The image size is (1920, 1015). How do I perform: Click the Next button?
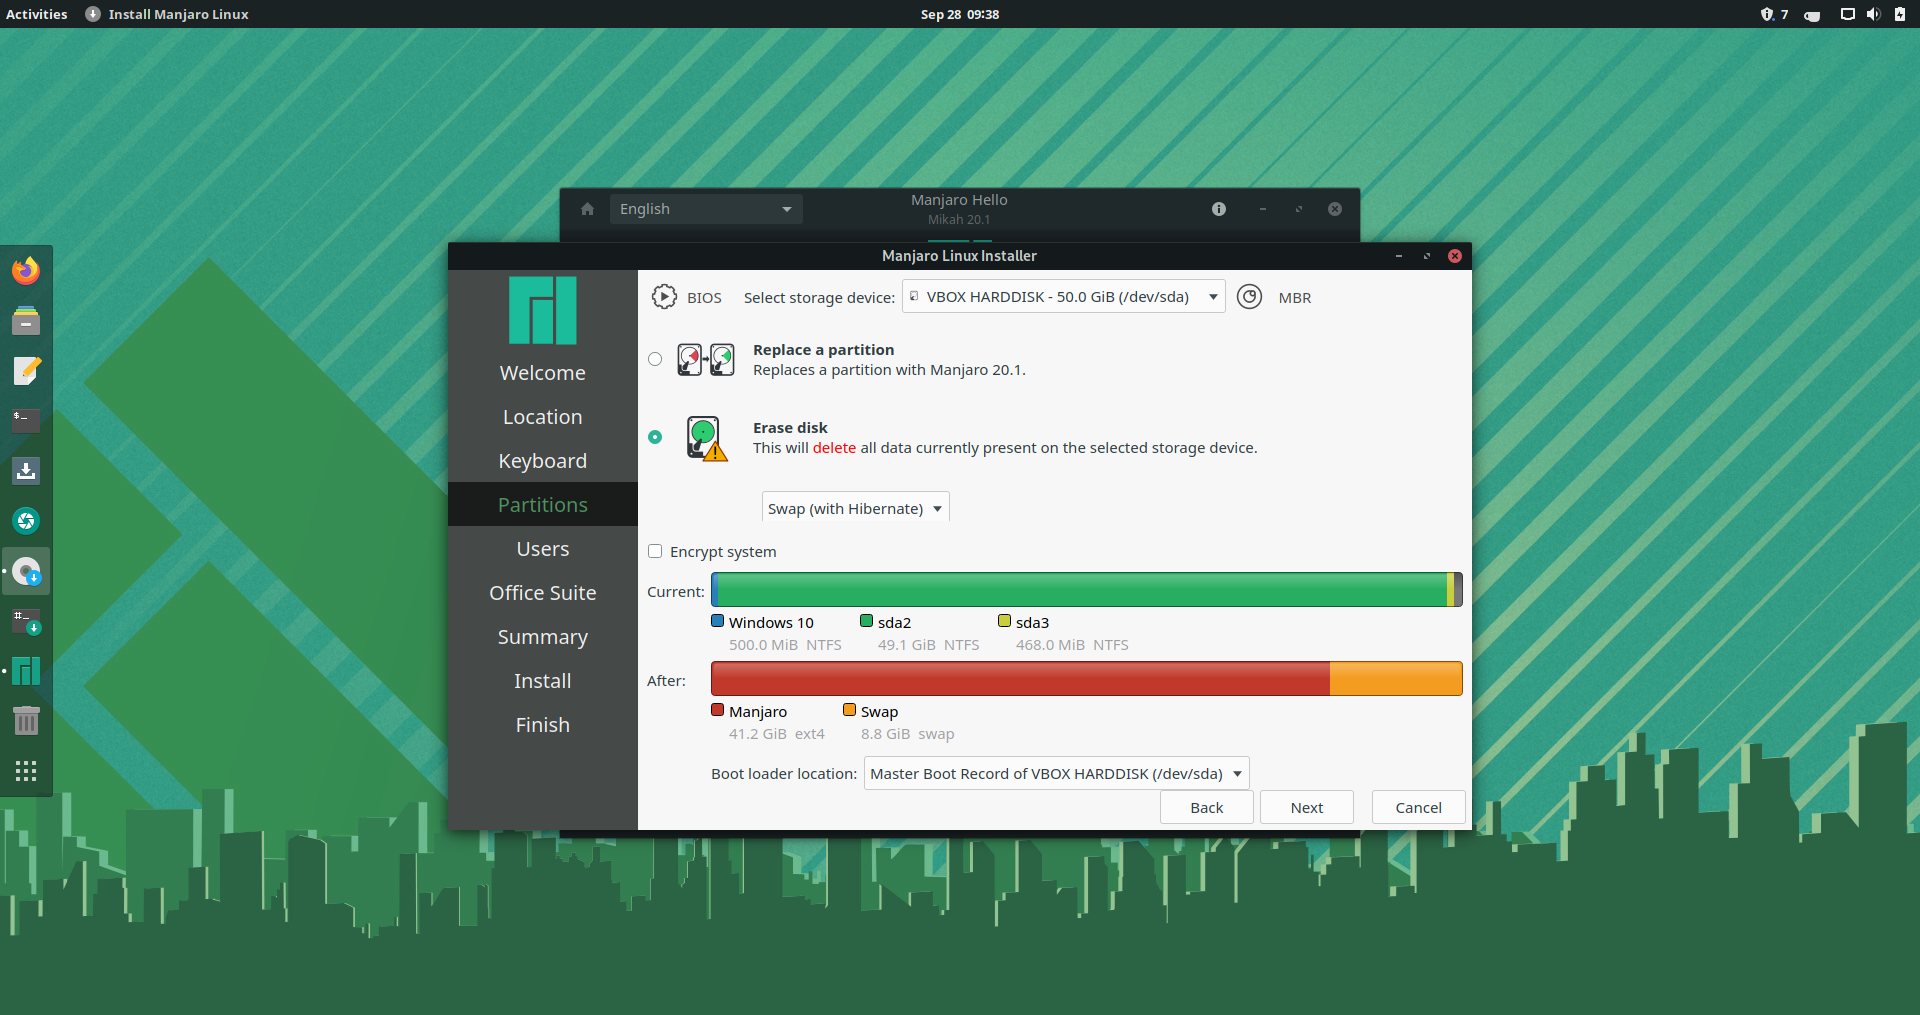pyautogui.click(x=1307, y=807)
